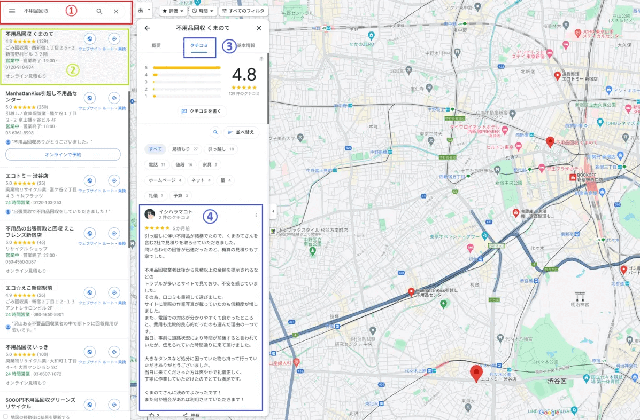
Task: Open the 不用品の出張買取と回収 えこフレンズ listing title
Action: [40, 231]
